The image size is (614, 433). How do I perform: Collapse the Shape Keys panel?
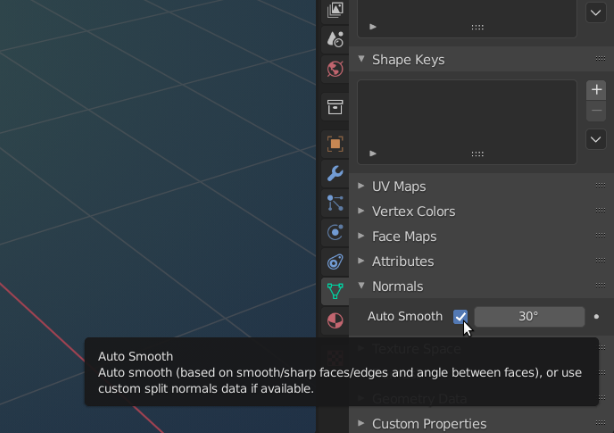tap(361, 59)
